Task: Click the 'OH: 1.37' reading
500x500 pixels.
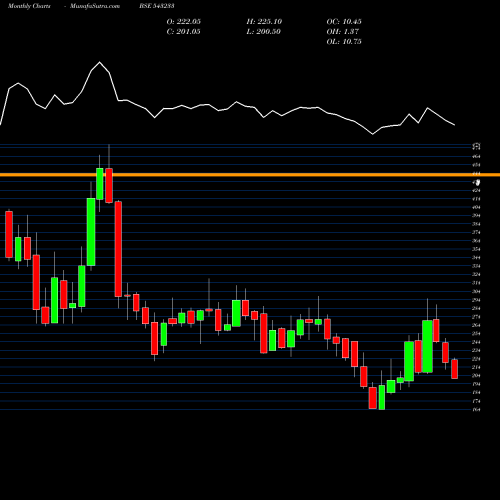Action: pos(343,31)
